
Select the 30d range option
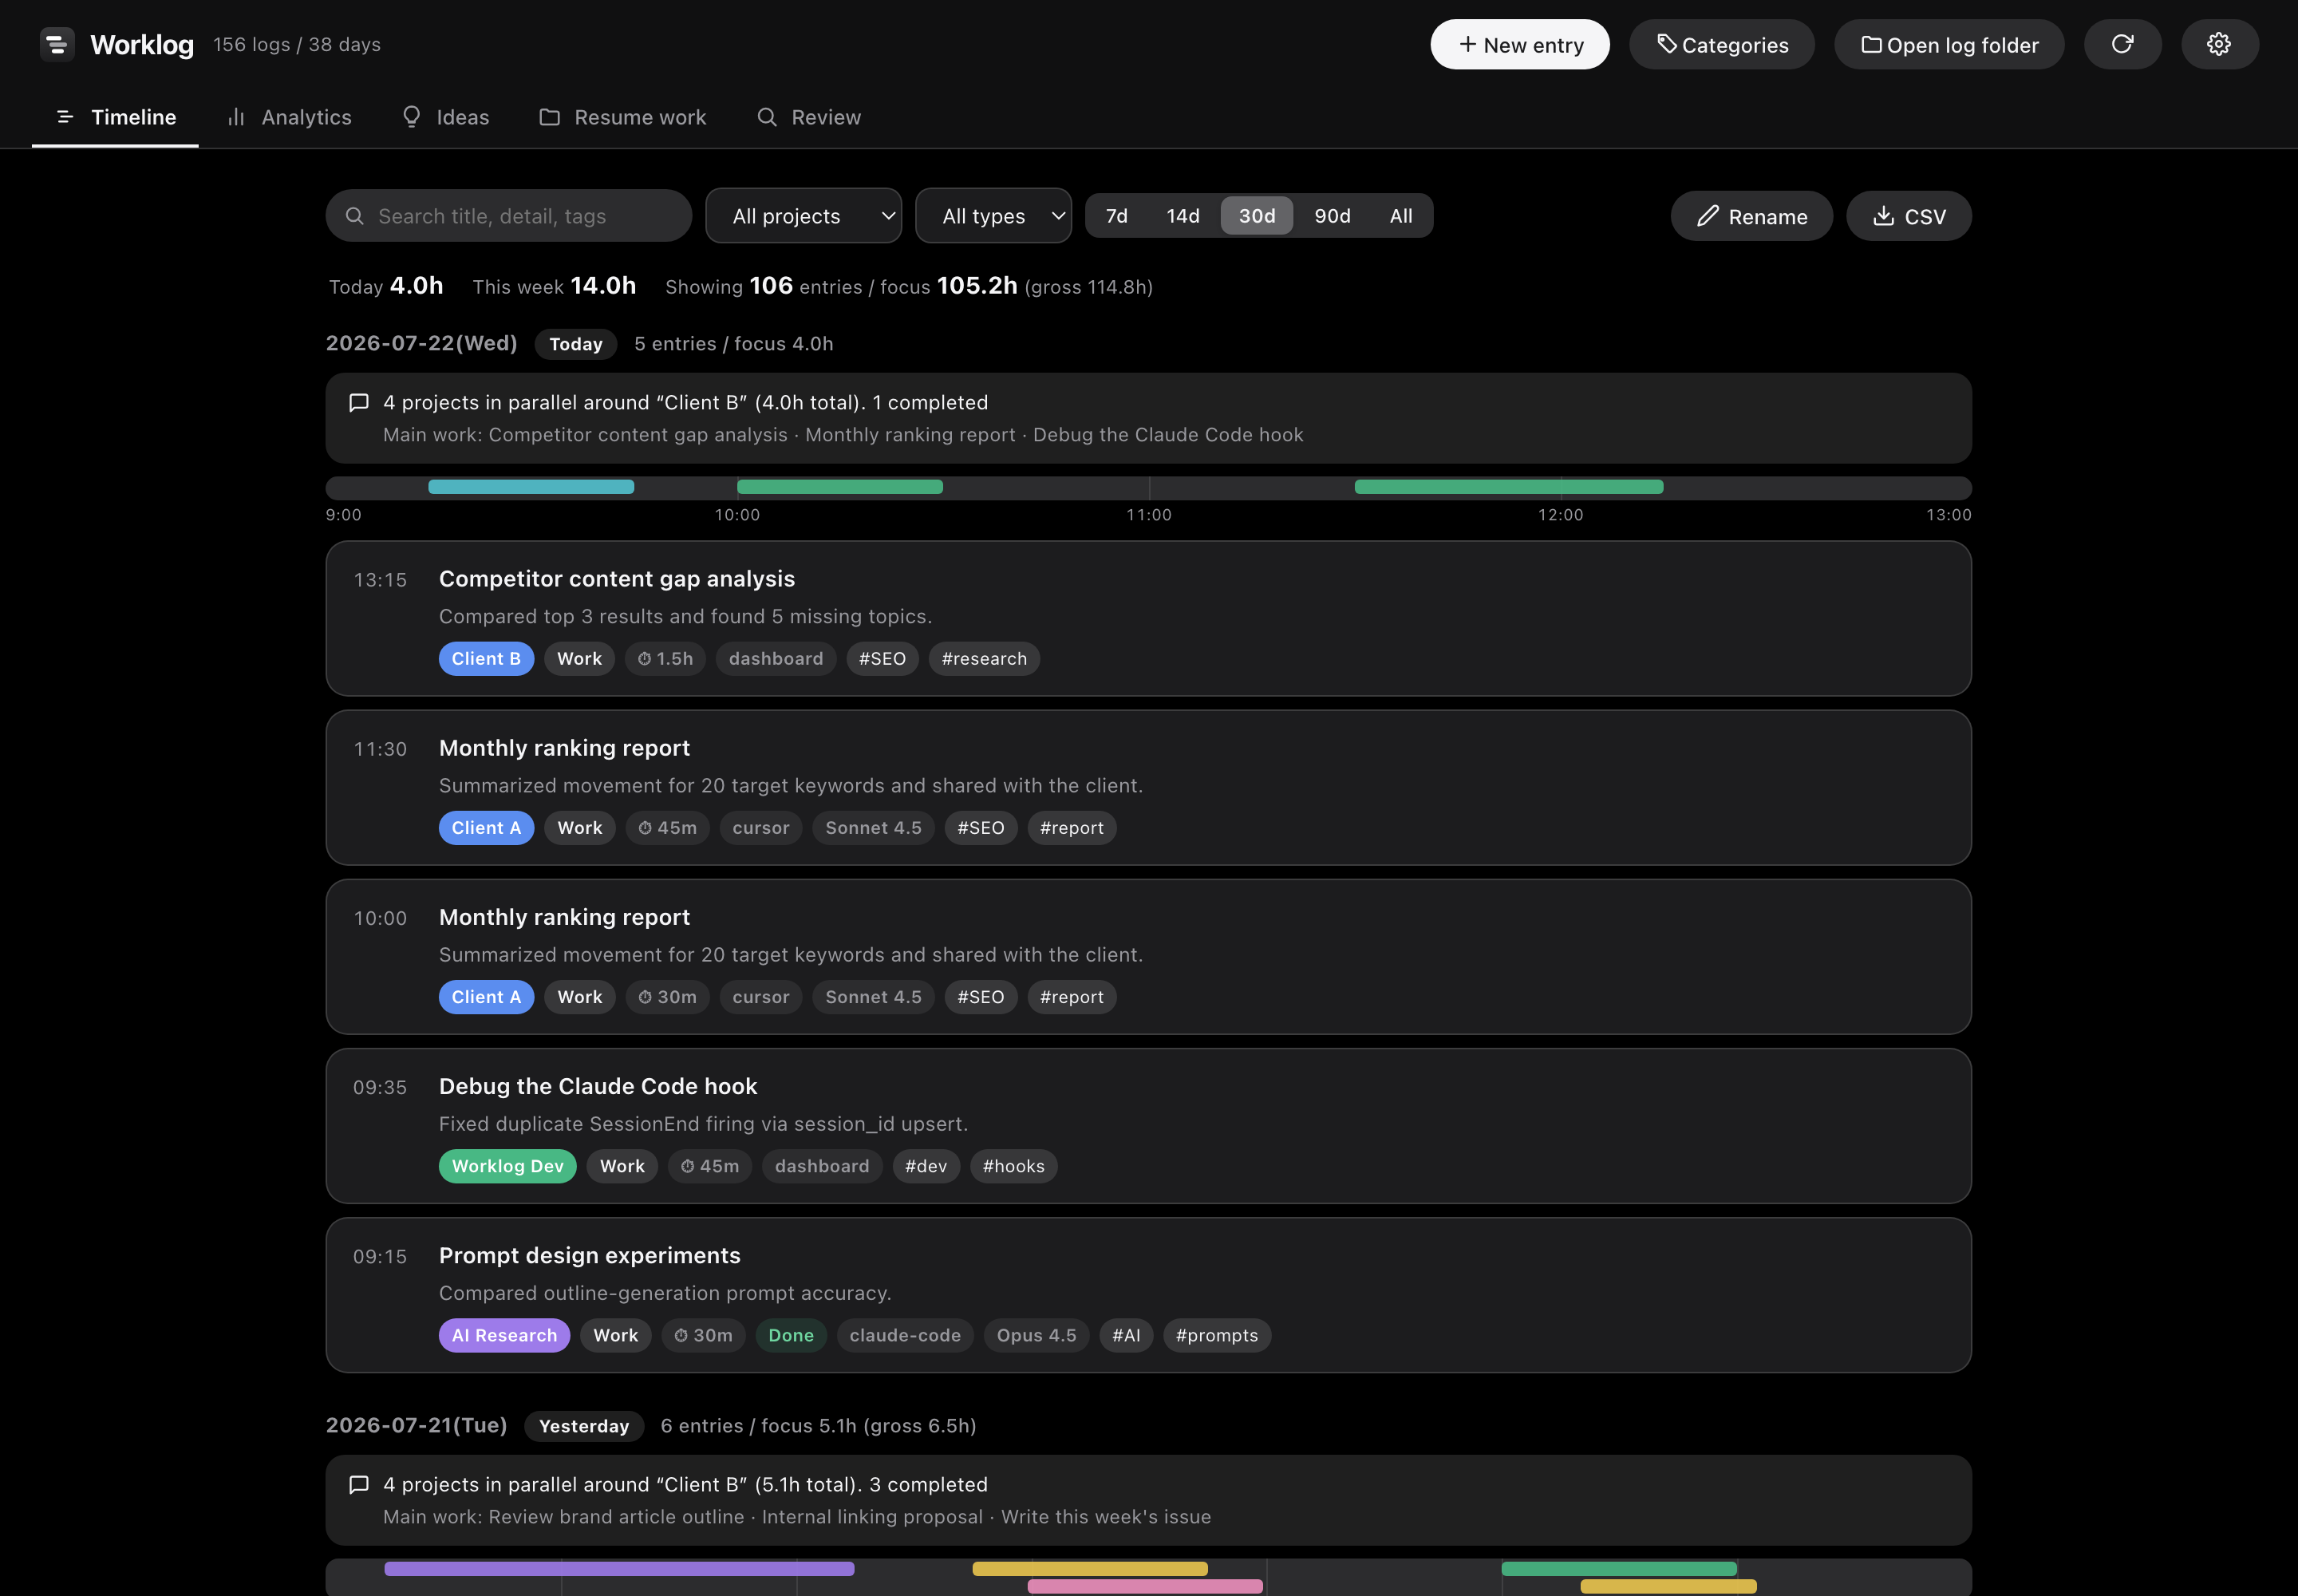[1256, 216]
